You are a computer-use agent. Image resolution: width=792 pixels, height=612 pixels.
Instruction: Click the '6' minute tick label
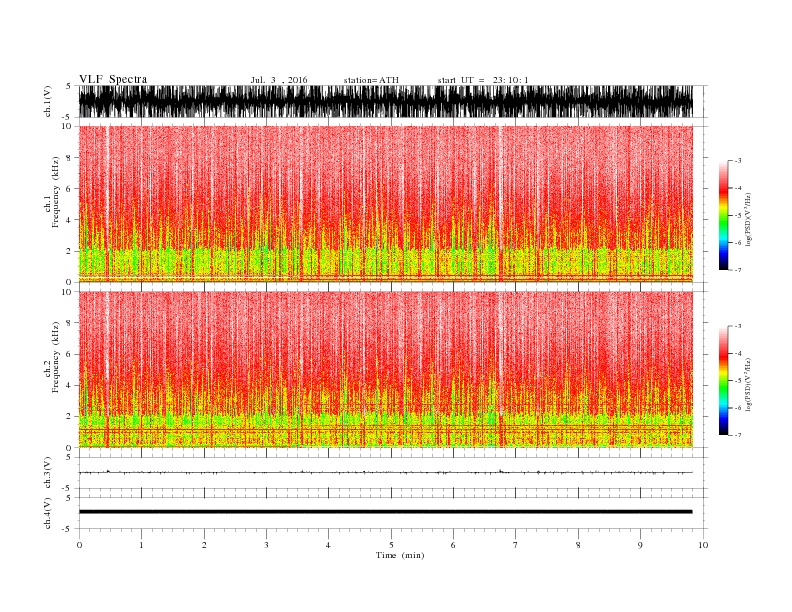point(453,545)
